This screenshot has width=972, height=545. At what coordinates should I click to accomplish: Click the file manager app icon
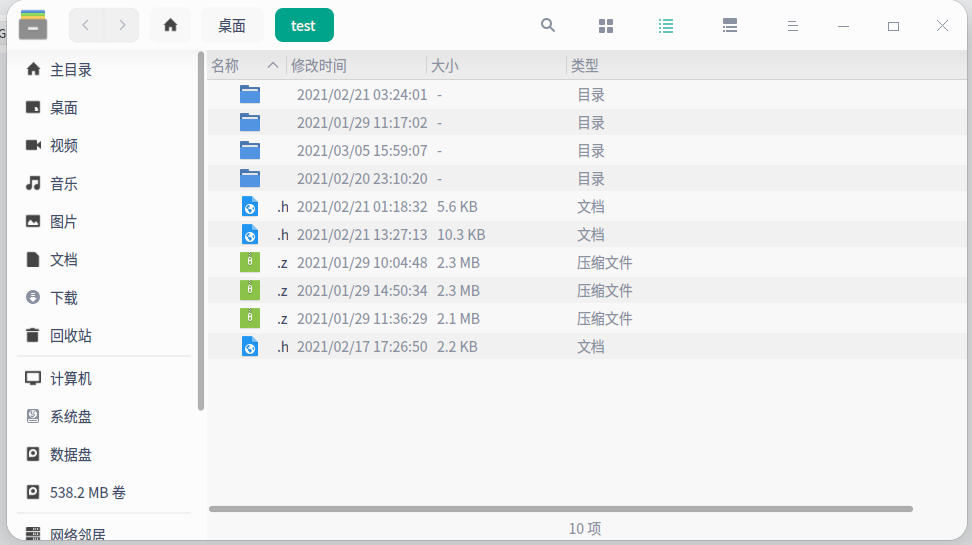(33, 25)
